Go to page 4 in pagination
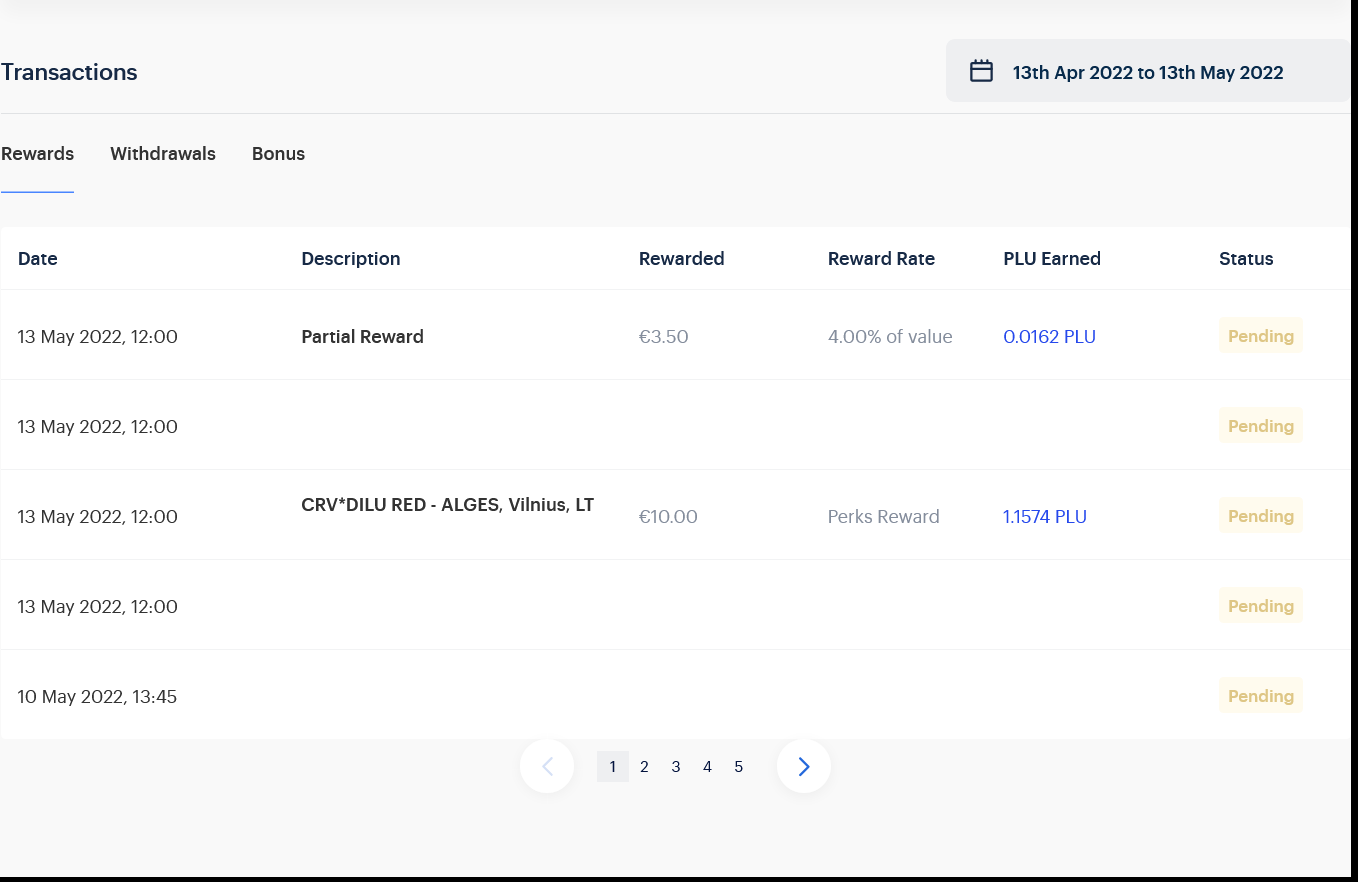Screen dimensions: 1358x882 707,767
